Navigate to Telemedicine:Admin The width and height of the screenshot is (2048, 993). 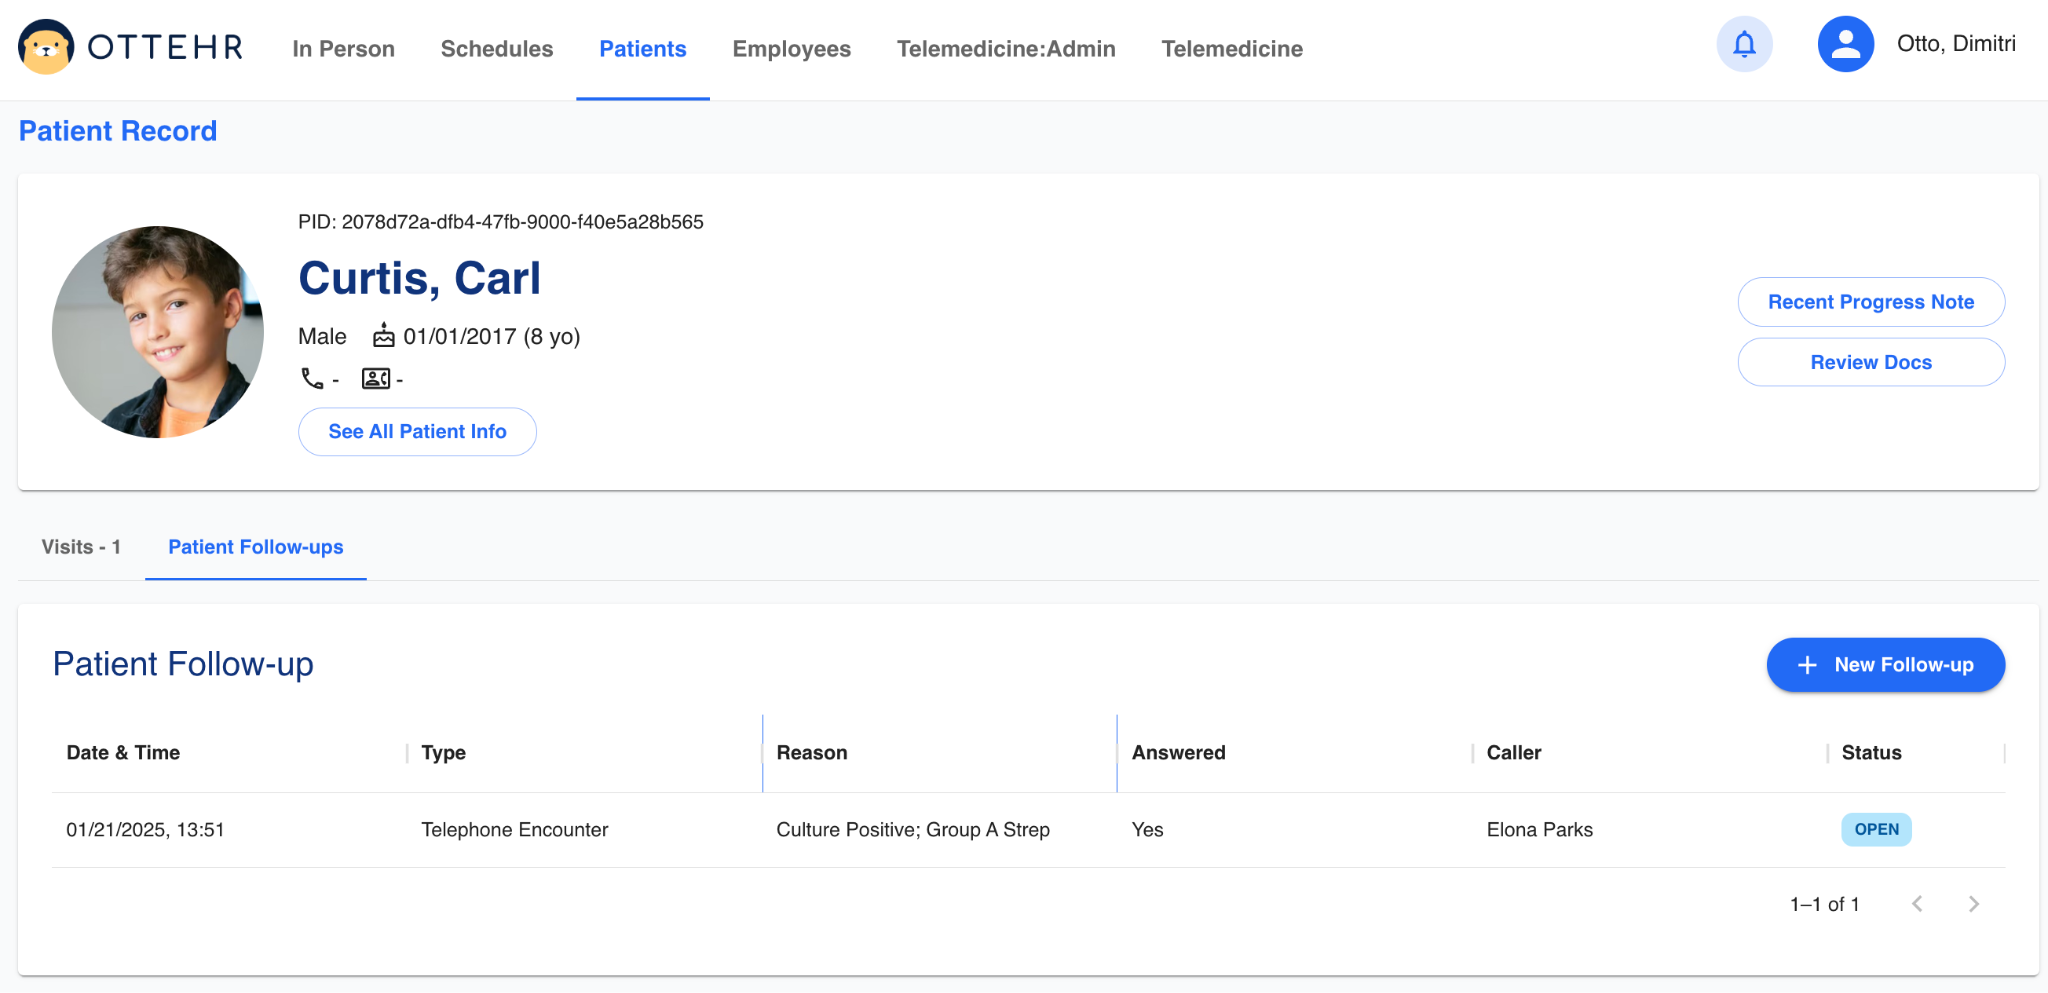[x=1005, y=49]
